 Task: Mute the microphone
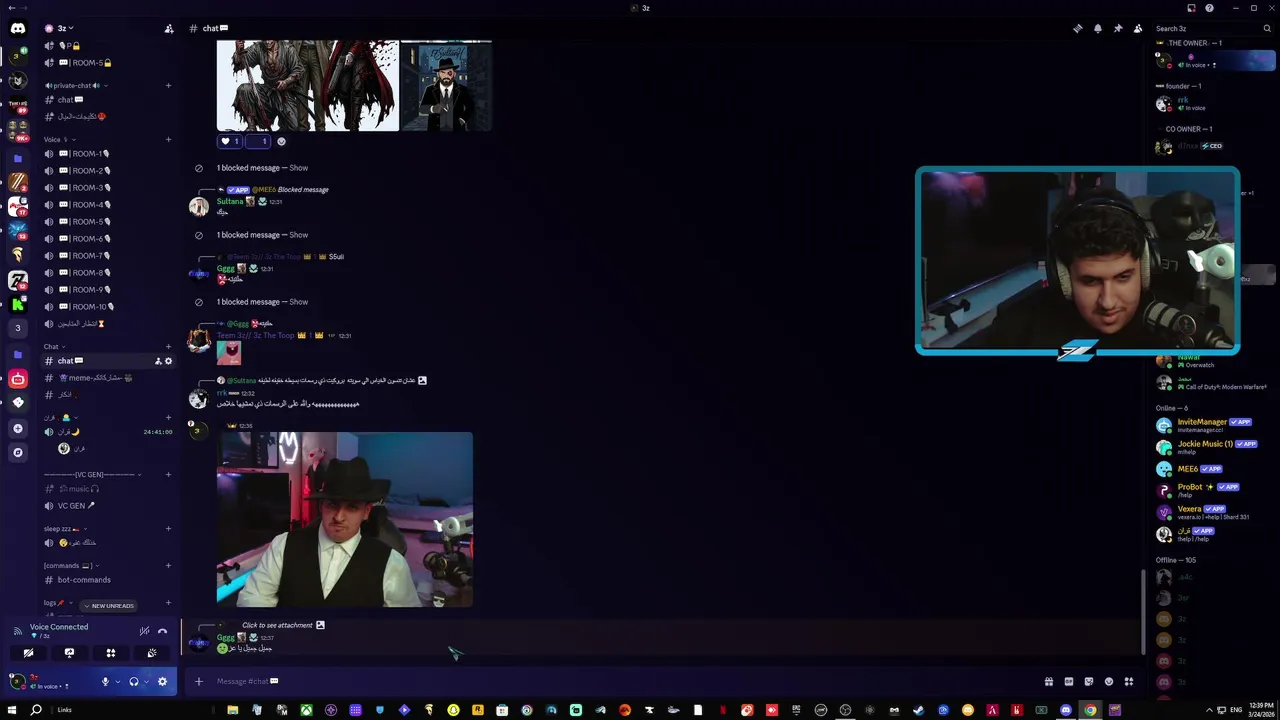click(105, 682)
